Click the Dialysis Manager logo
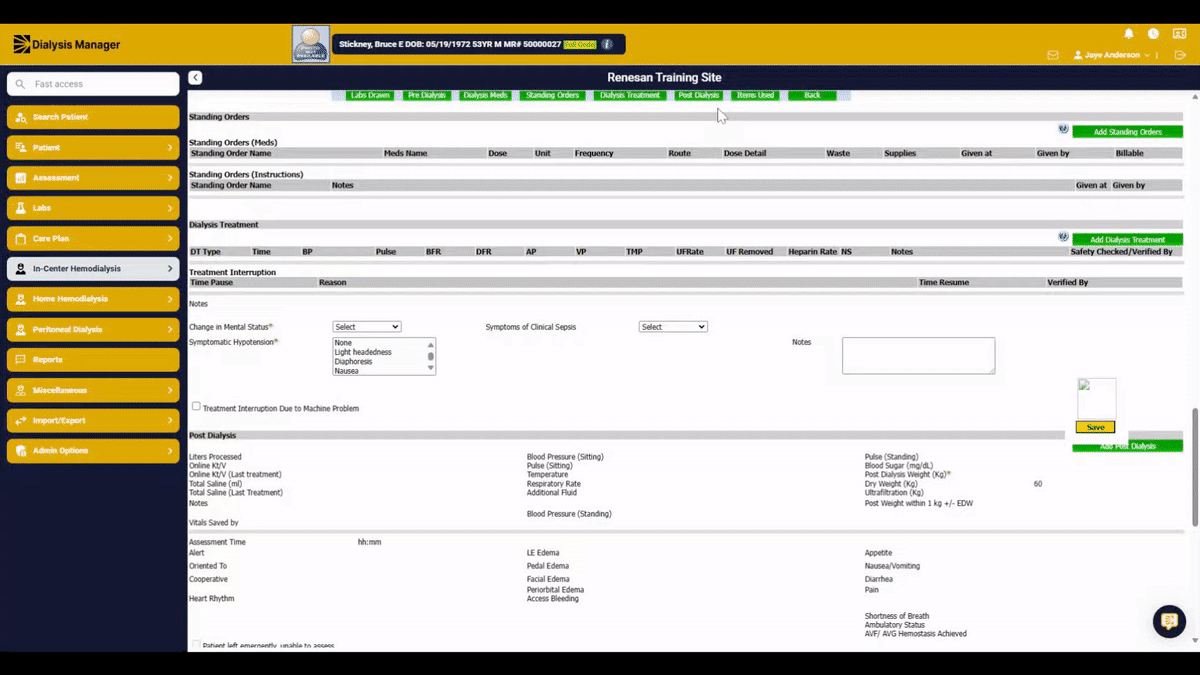Image resolution: width=1200 pixels, height=675 pixels. pyautogui.click(x=67, y=44)
